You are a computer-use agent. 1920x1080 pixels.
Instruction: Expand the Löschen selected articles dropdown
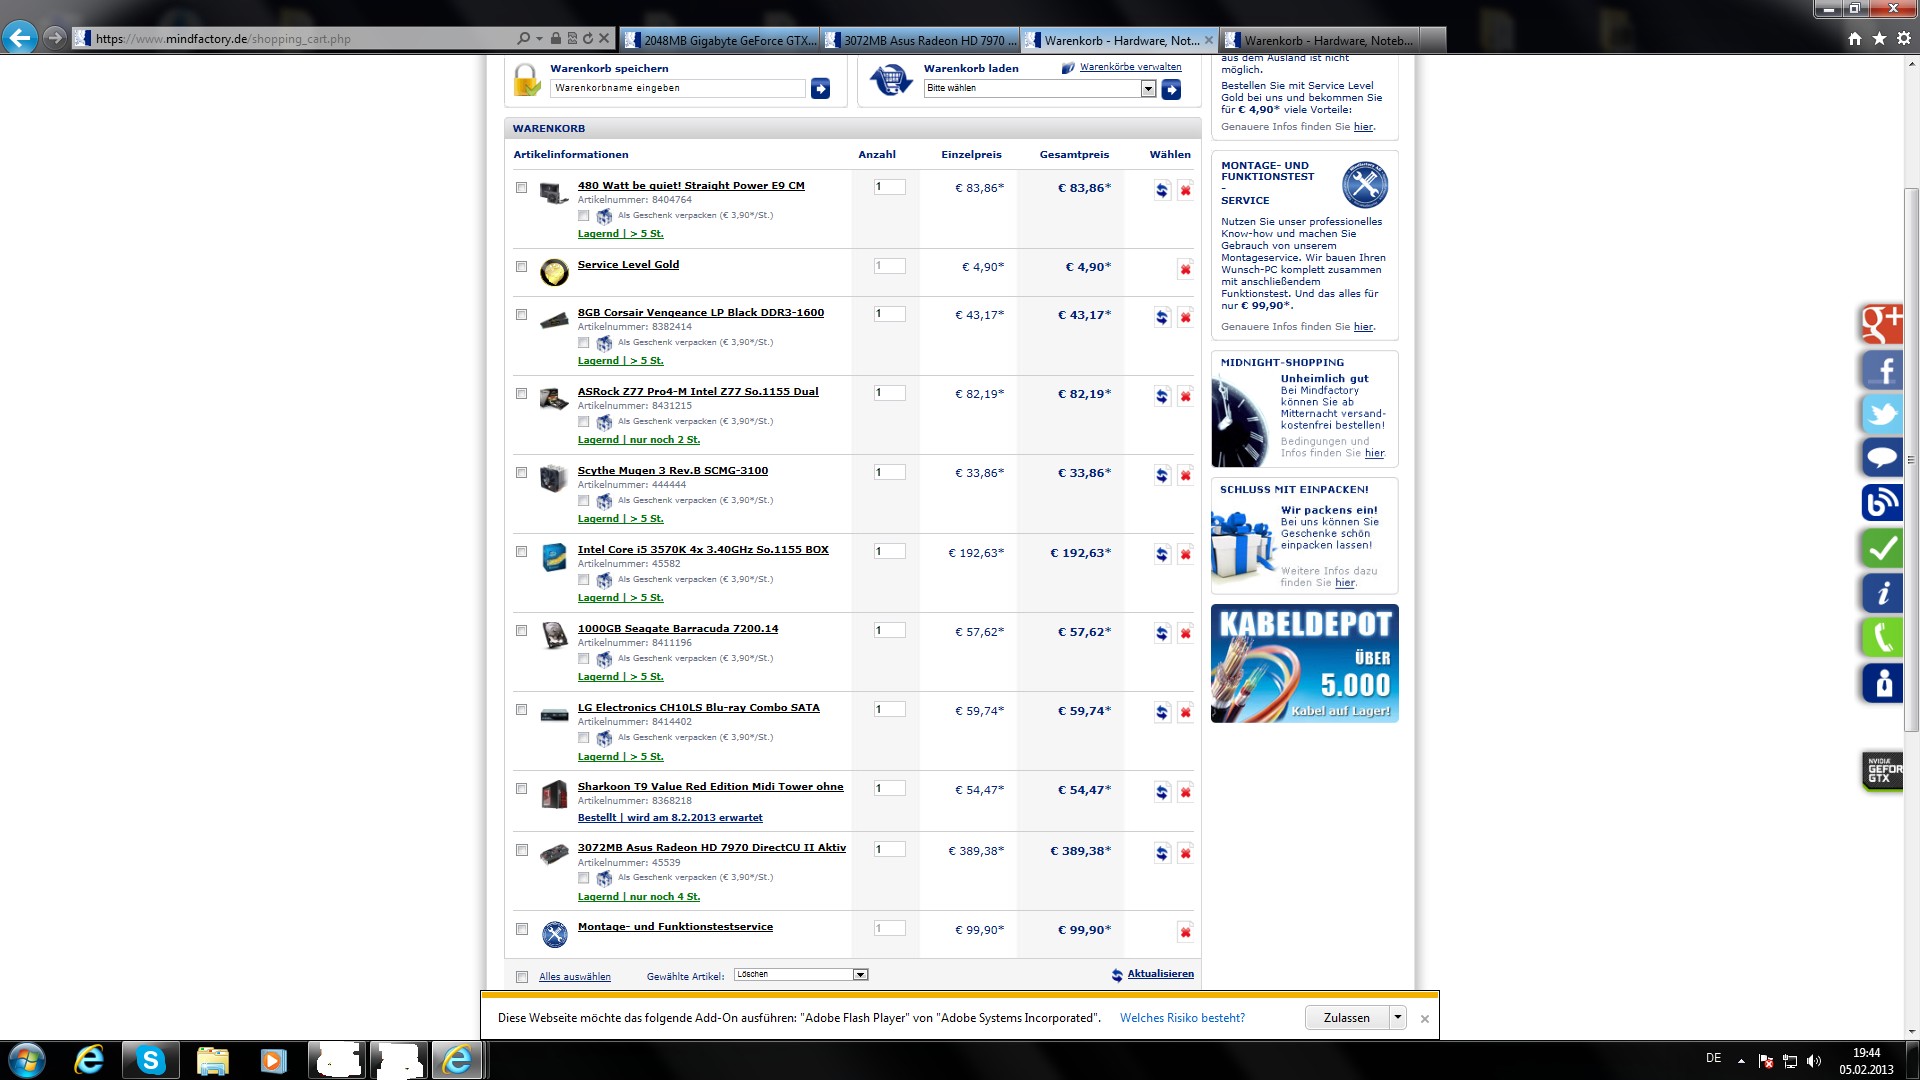tap(860, 975)
